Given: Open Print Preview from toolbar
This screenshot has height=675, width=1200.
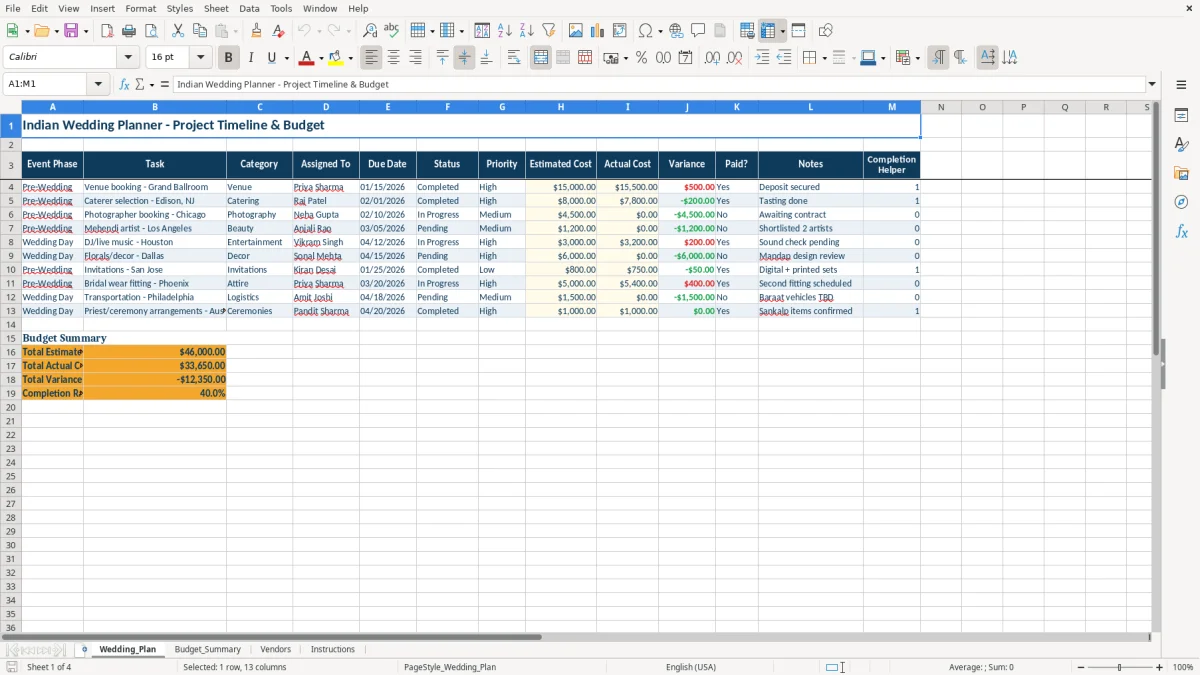Looking at the screenshot, I should coord(150,31).
